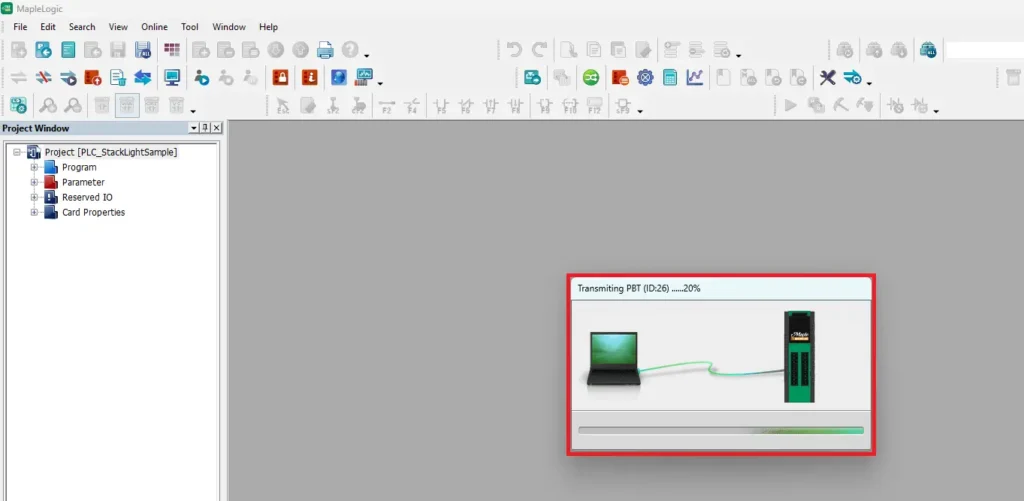Viewport: 1024px width, 501px height.
Task: Click the line chart trend icon
Action: tap(695, 78)
